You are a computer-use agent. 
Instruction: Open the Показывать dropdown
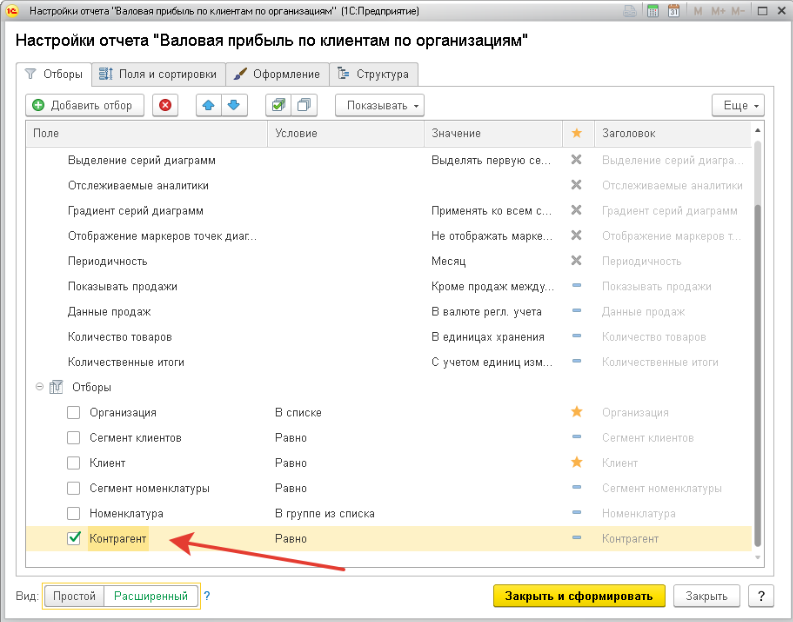coord(380,105)
